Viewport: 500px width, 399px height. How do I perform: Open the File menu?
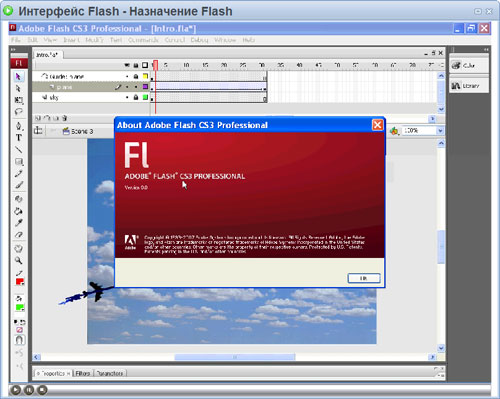tap(15, 40)
